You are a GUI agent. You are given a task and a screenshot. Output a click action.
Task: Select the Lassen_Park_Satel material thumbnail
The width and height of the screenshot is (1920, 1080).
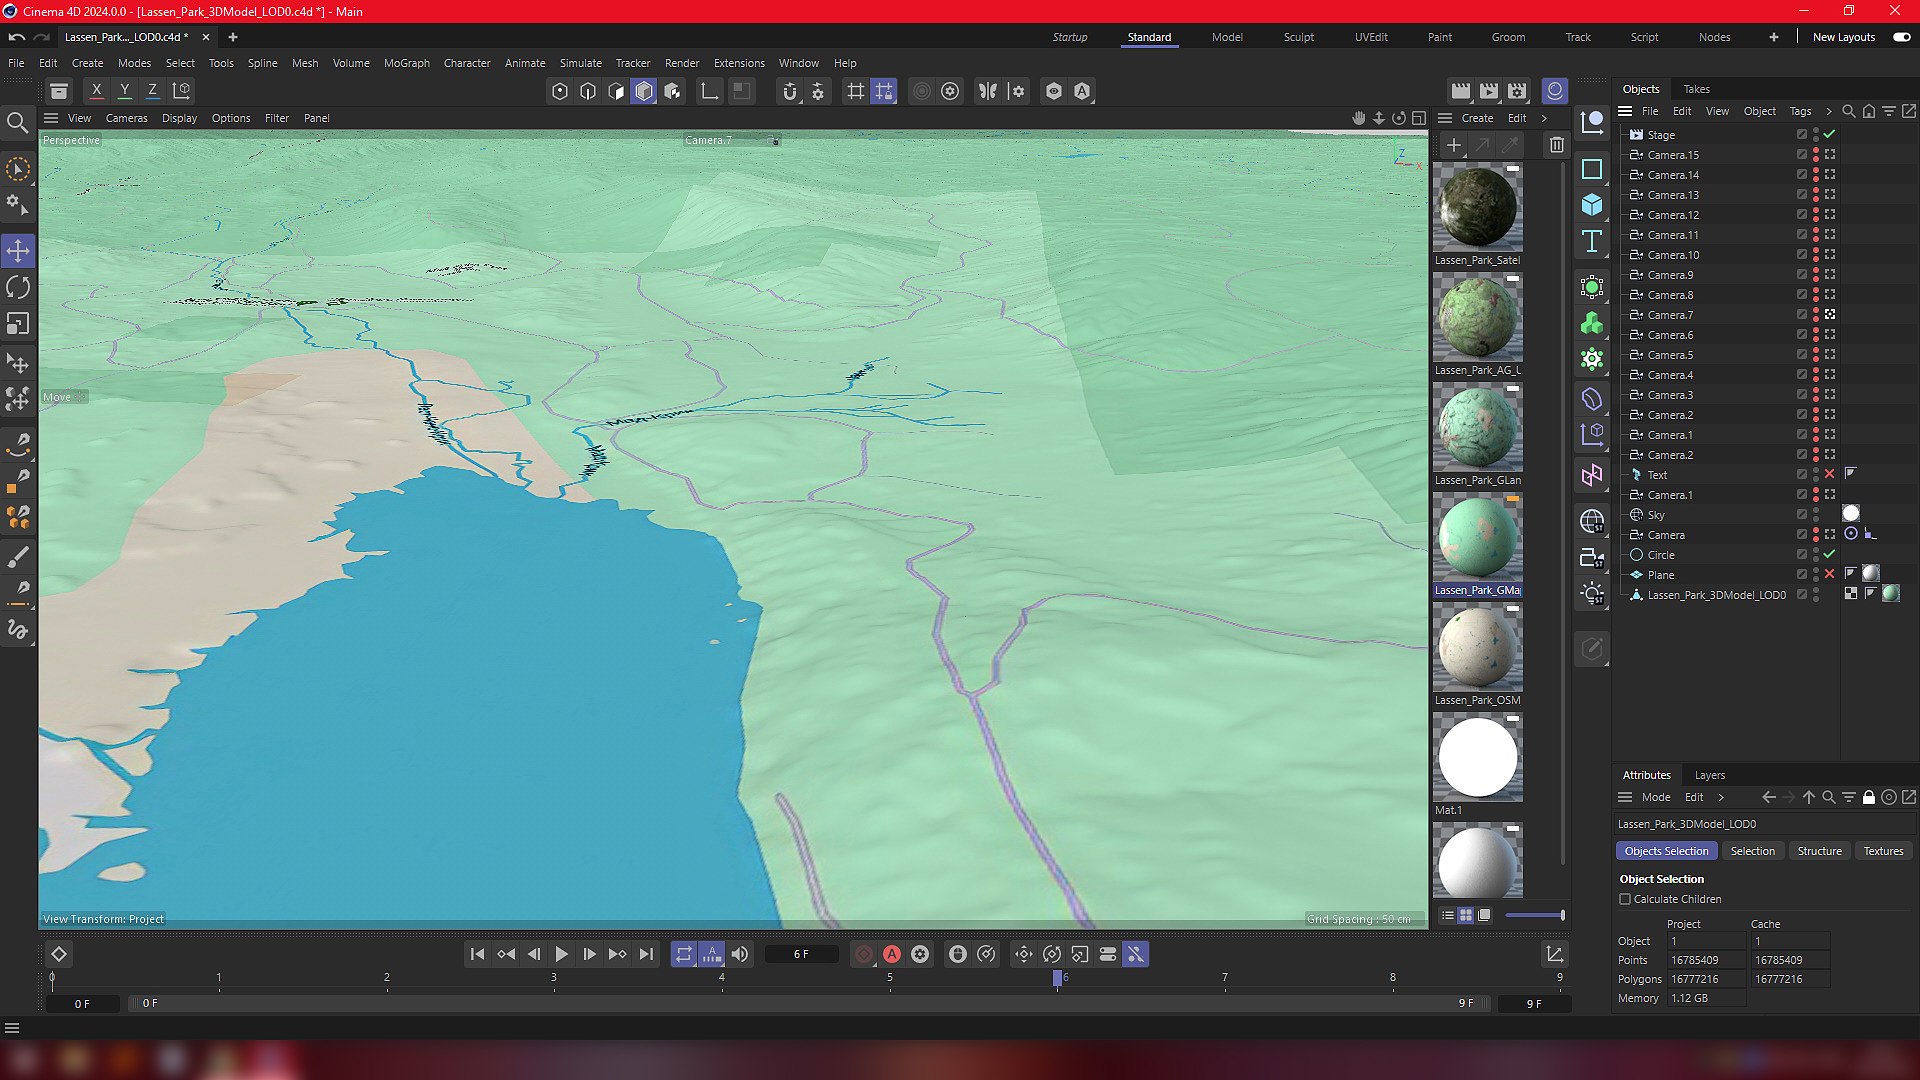[x=1477, y=207]
